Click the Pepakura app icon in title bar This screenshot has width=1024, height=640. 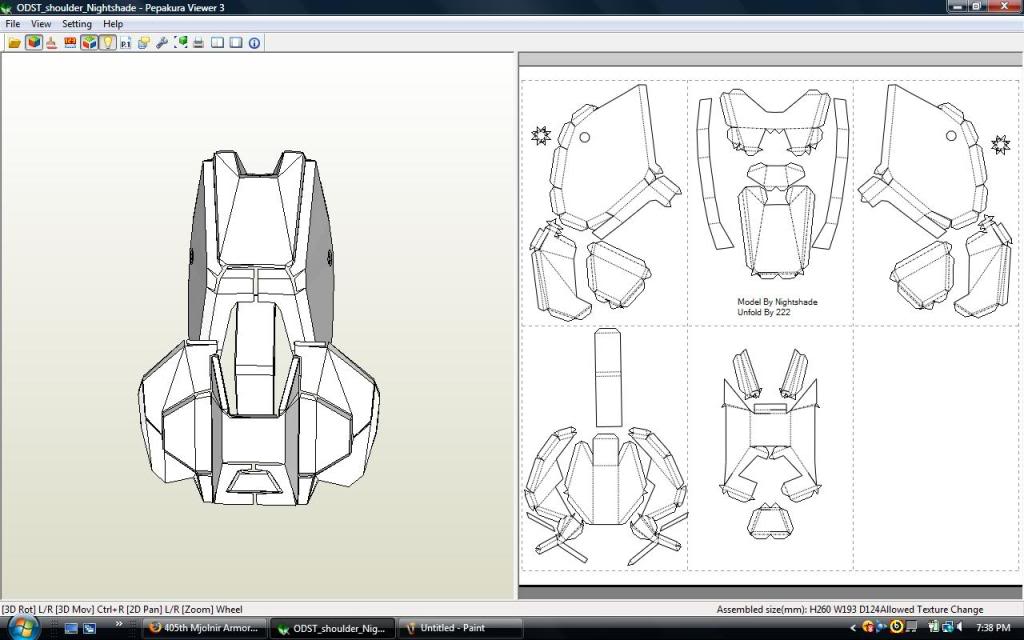coord(7,8)
